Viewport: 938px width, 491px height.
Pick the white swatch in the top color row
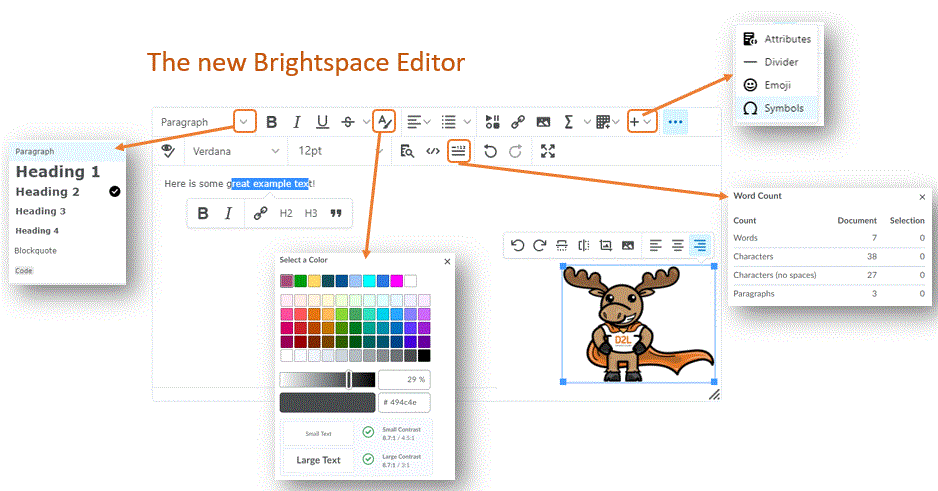tap(410, 280)
